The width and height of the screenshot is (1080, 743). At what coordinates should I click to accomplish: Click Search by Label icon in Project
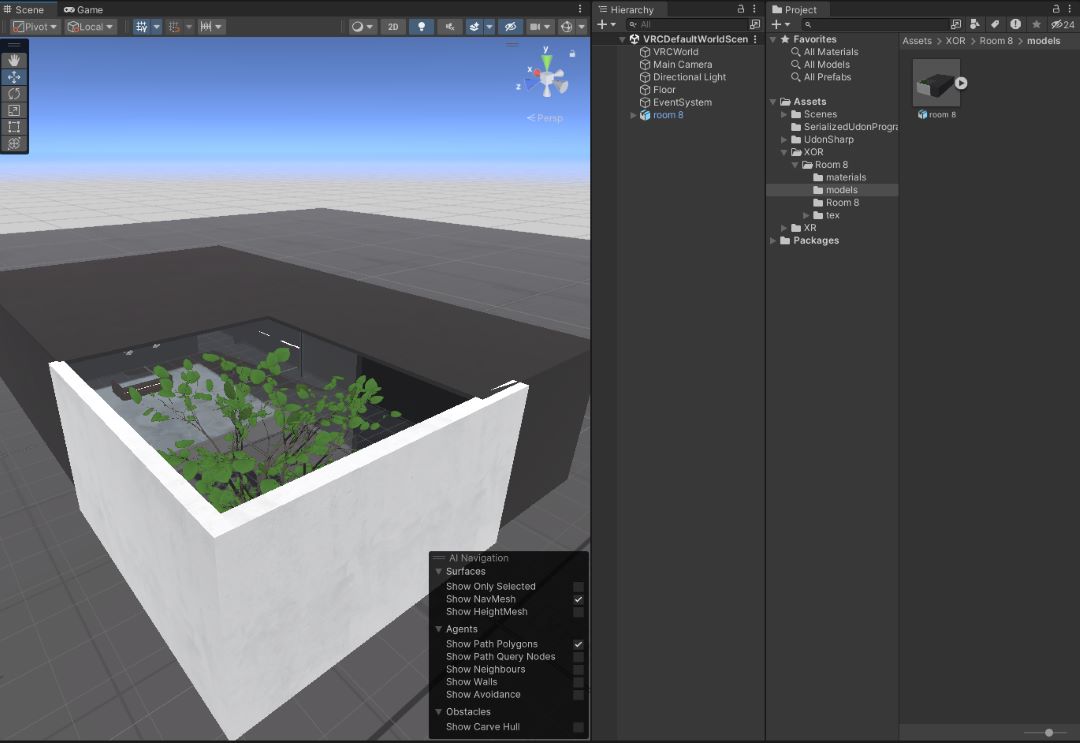(x=995, y=24)
